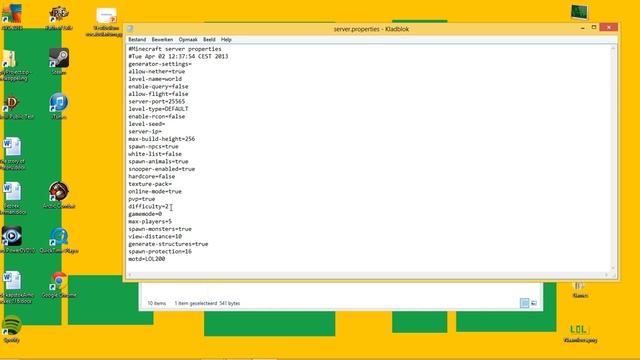Click the line 'hardcore=false'
Viewport: 640px width, 360px height.
tap(151, 176)
